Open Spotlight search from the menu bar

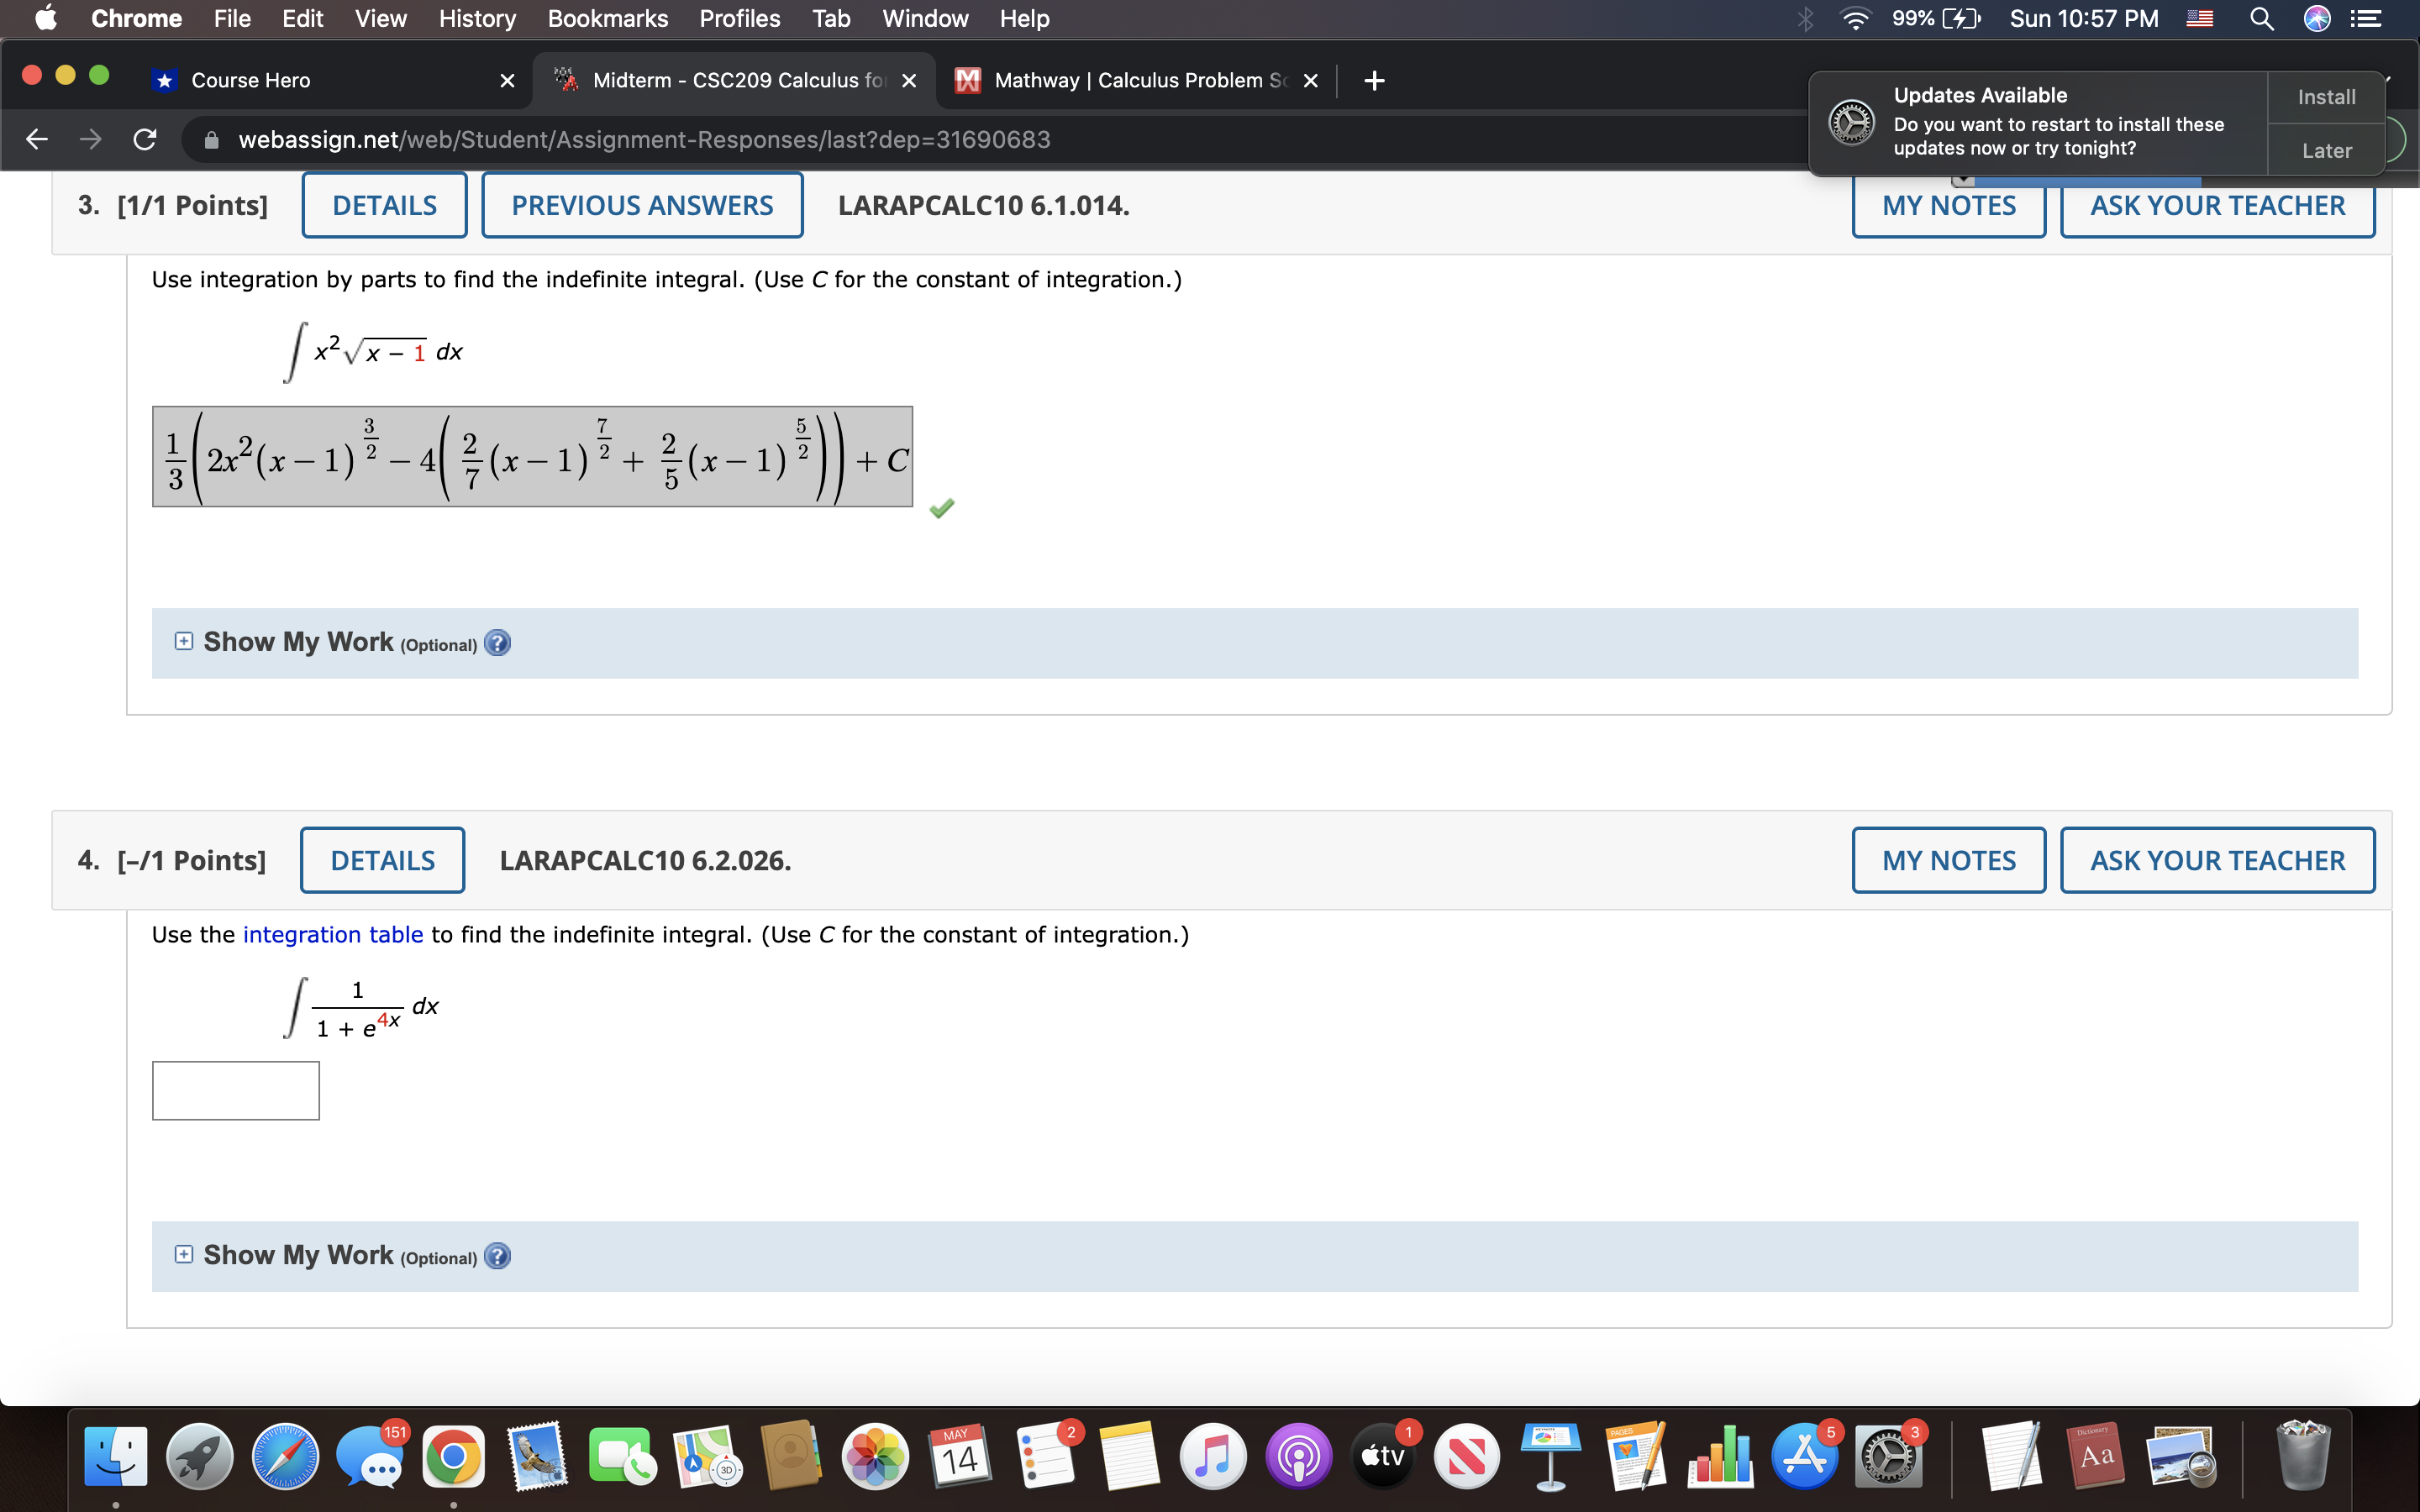coord(2262,18)
